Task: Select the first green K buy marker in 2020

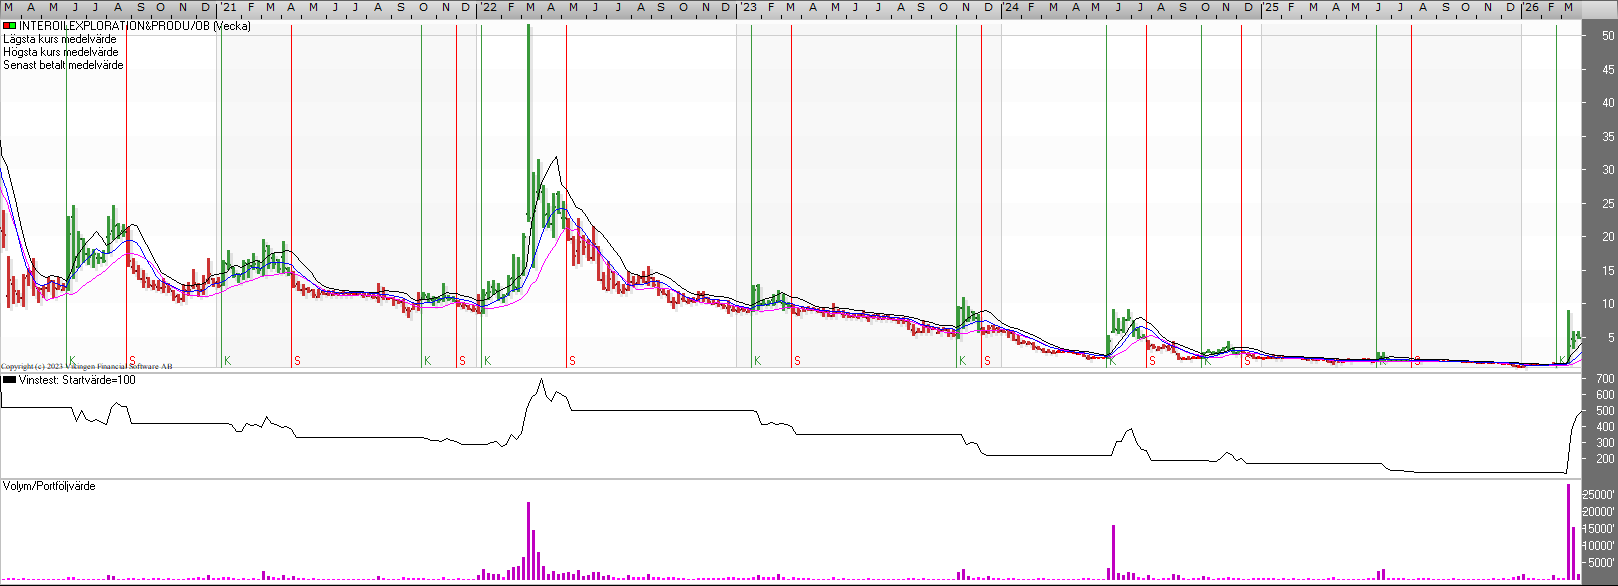Action: [x=72, y=360]
